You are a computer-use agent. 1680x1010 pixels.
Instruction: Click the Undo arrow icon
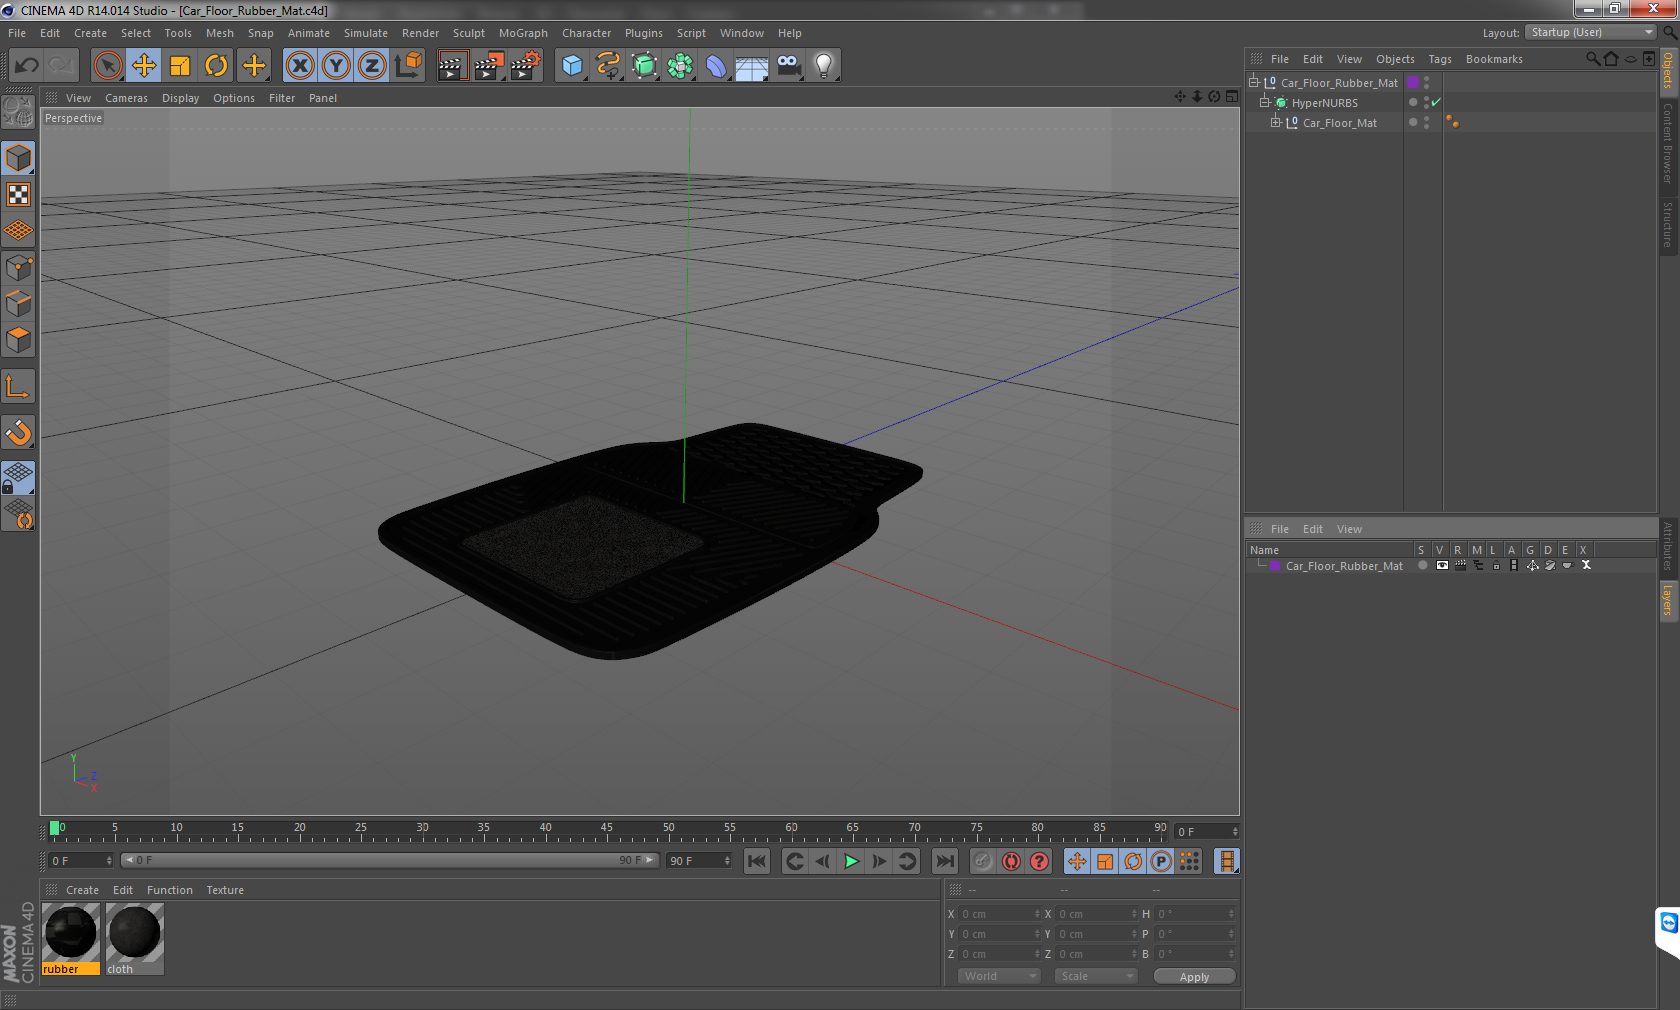27,66
